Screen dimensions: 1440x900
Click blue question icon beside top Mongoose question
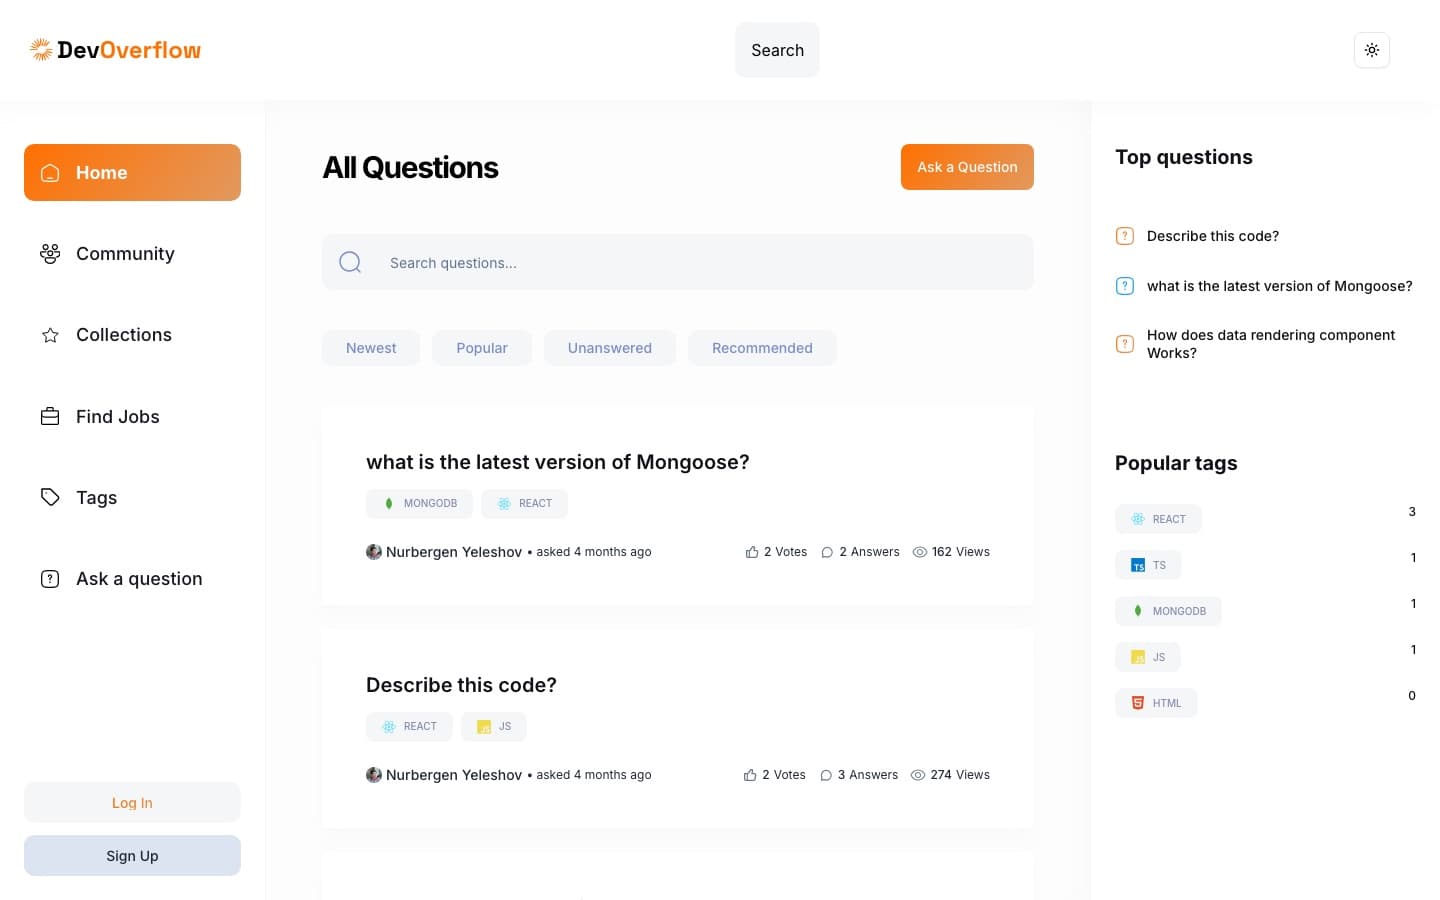pyautogui.click(x=1125, y=286)
